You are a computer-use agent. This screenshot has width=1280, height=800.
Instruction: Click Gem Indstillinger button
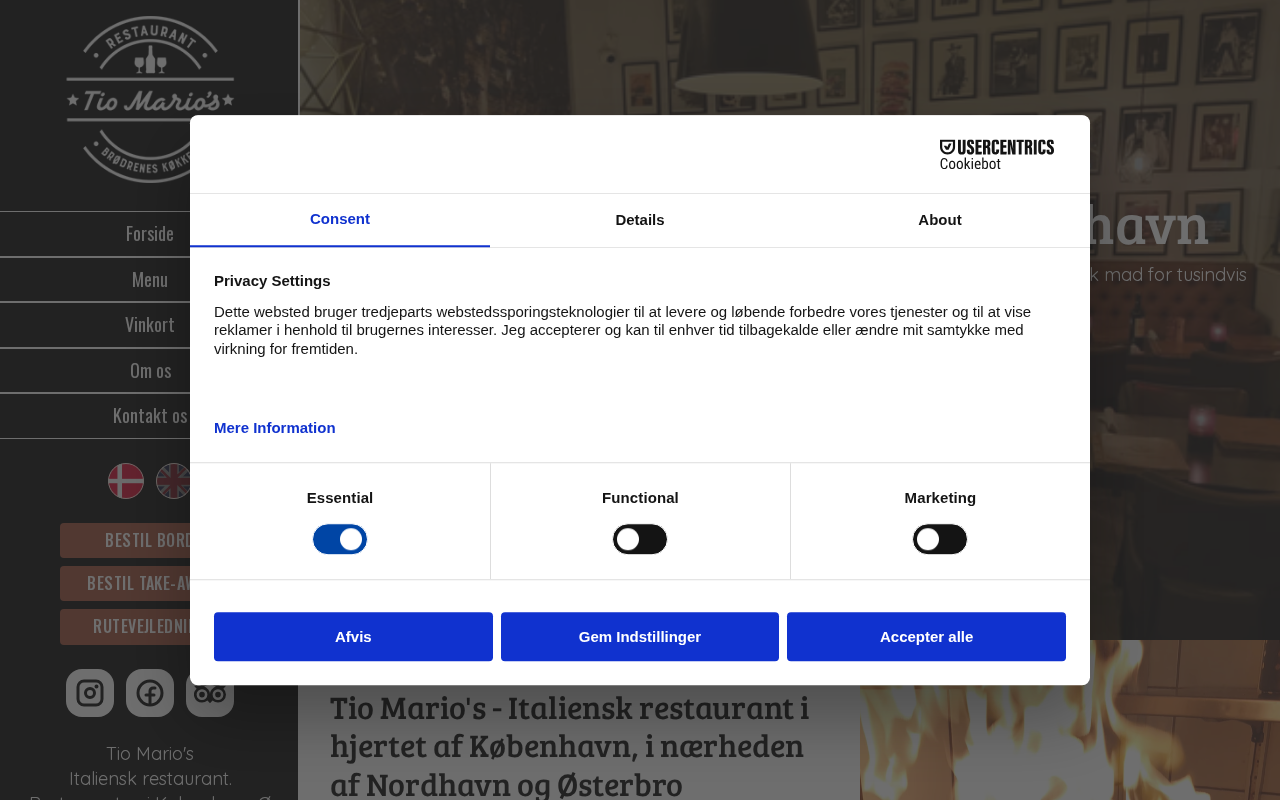click(x=640, y=636)
